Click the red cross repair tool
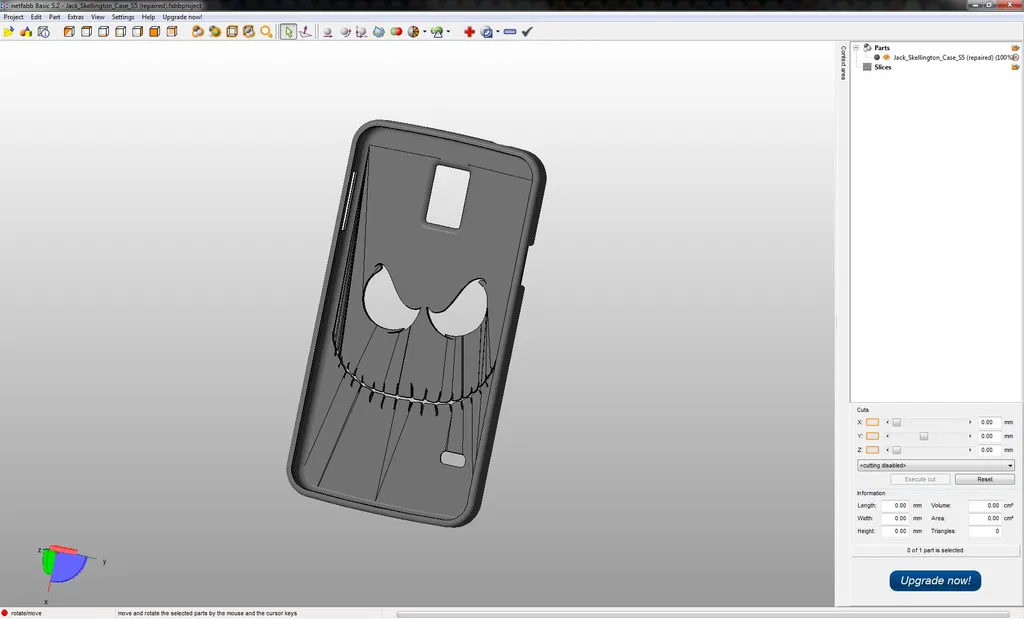 point(469,31)
